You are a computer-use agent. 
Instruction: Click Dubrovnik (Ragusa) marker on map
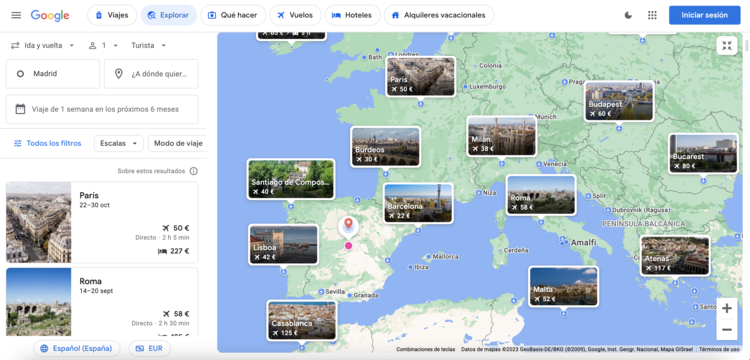pos(608,210)
